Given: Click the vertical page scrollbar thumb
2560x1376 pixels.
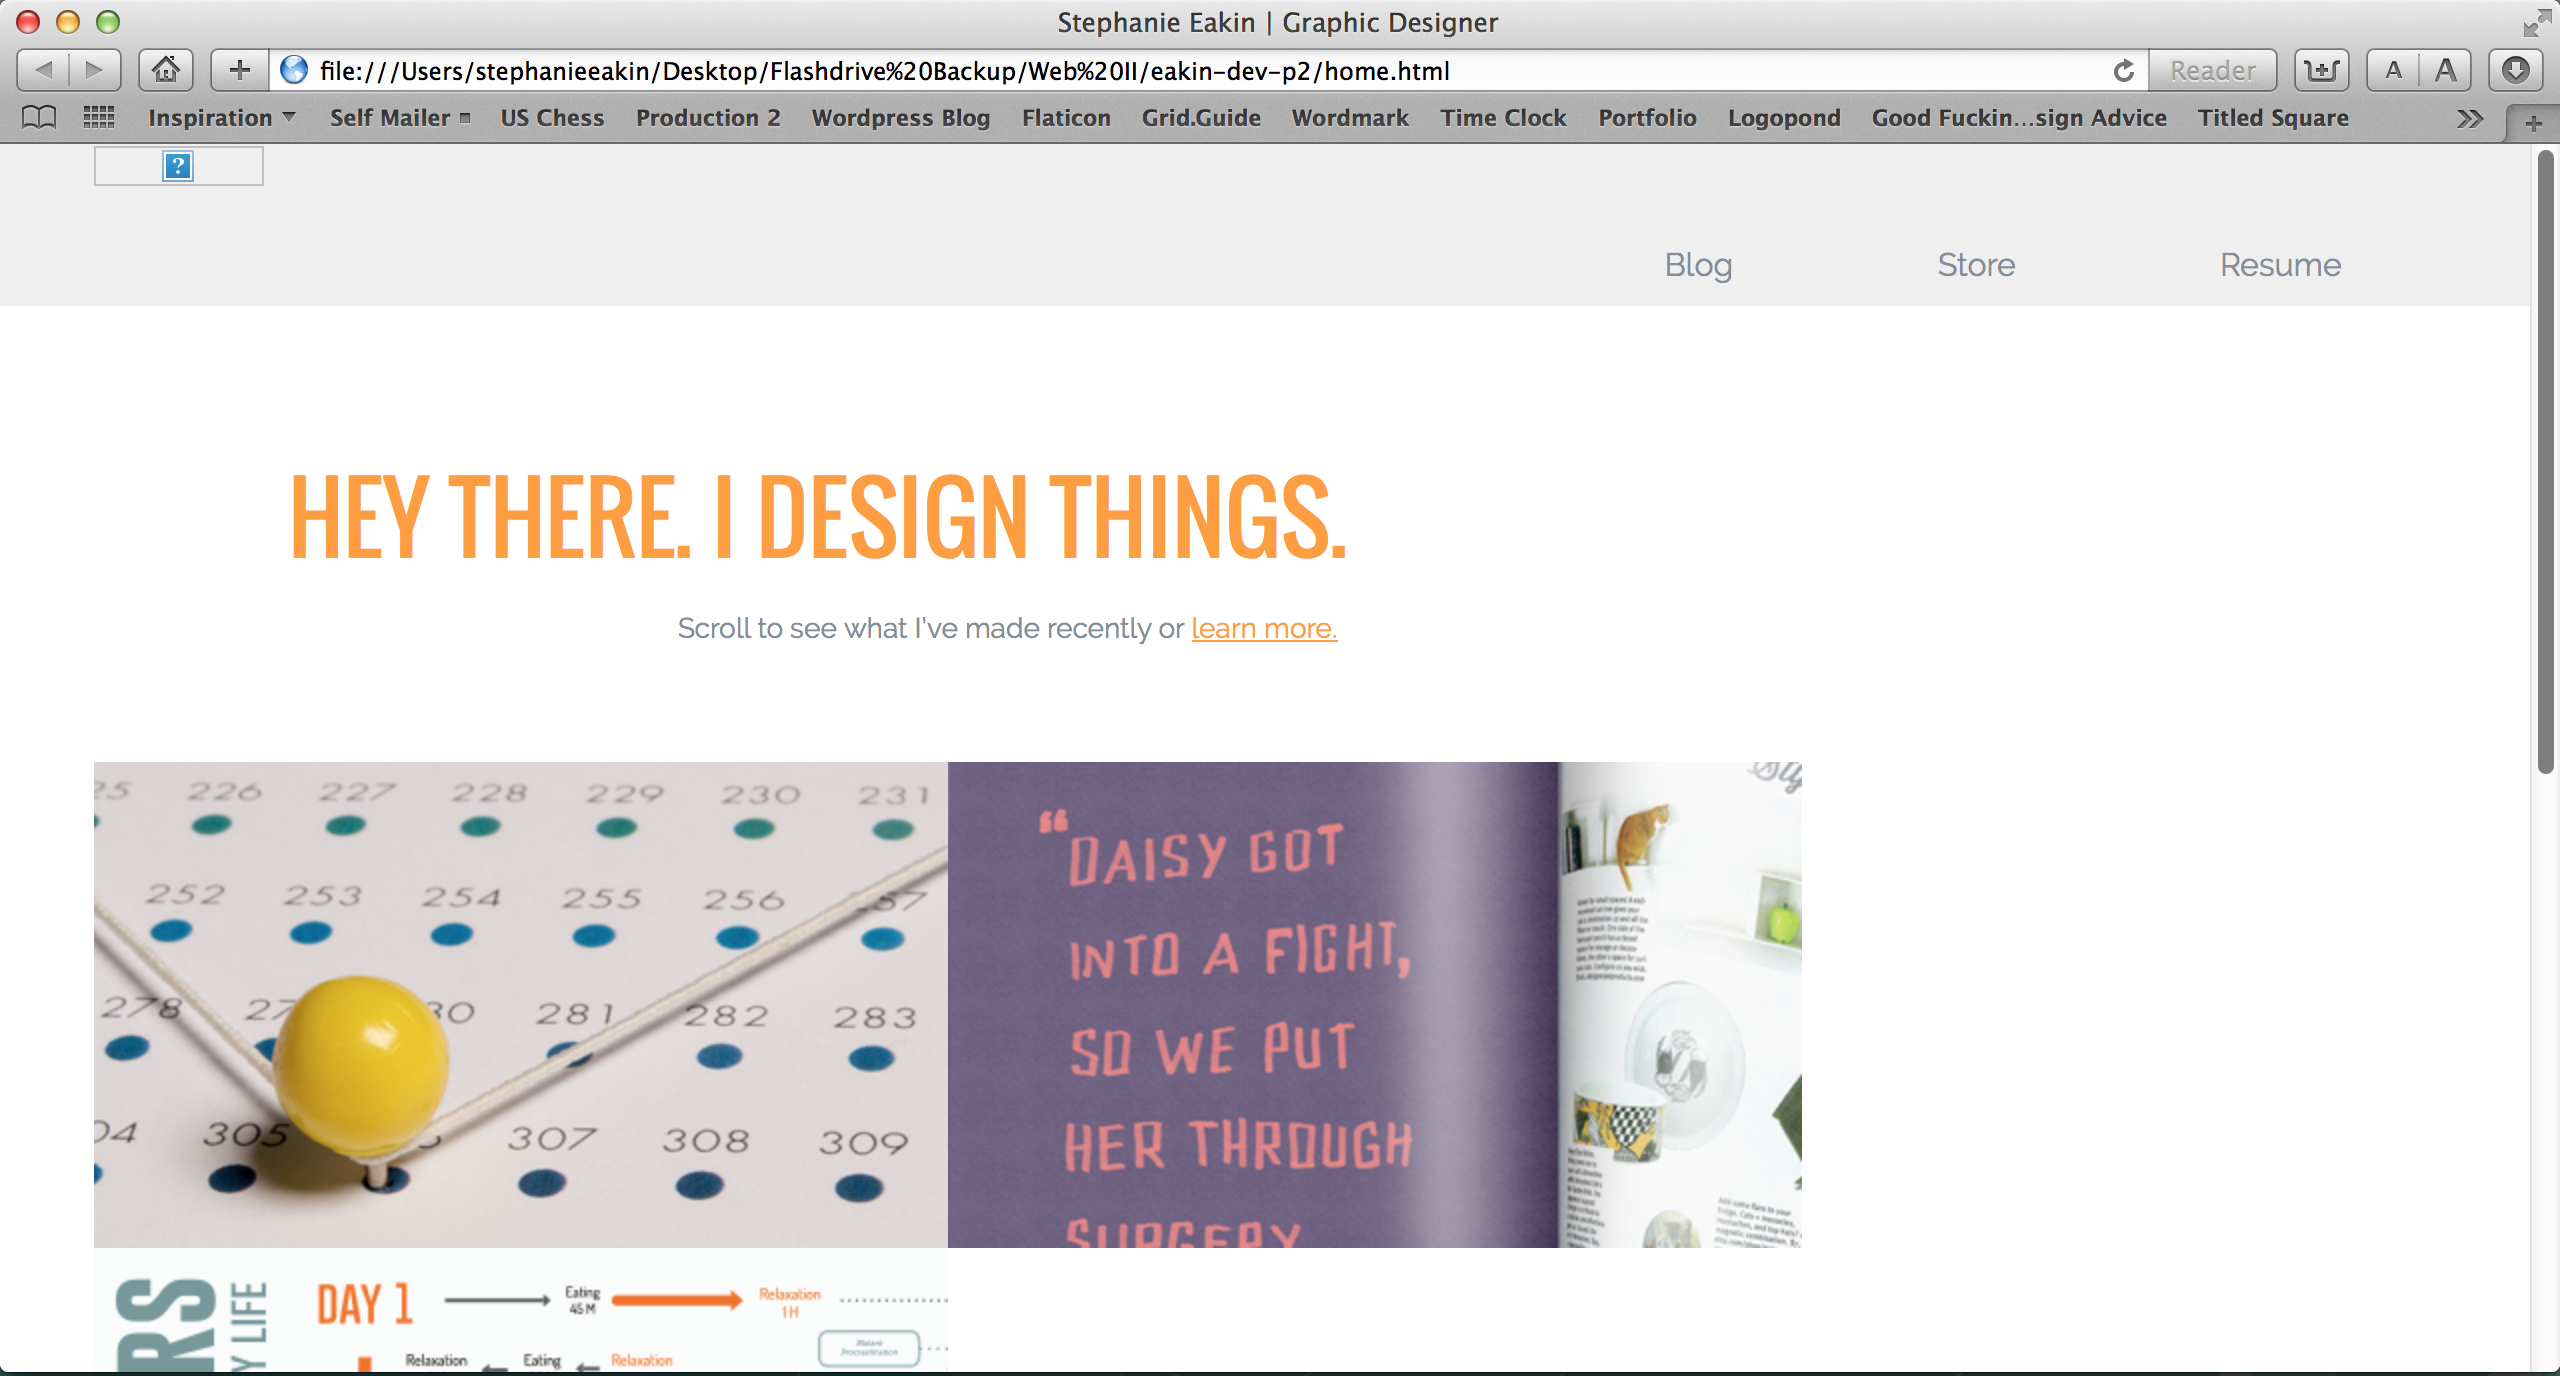Looking at the screenshot, I should point(2545,460).
